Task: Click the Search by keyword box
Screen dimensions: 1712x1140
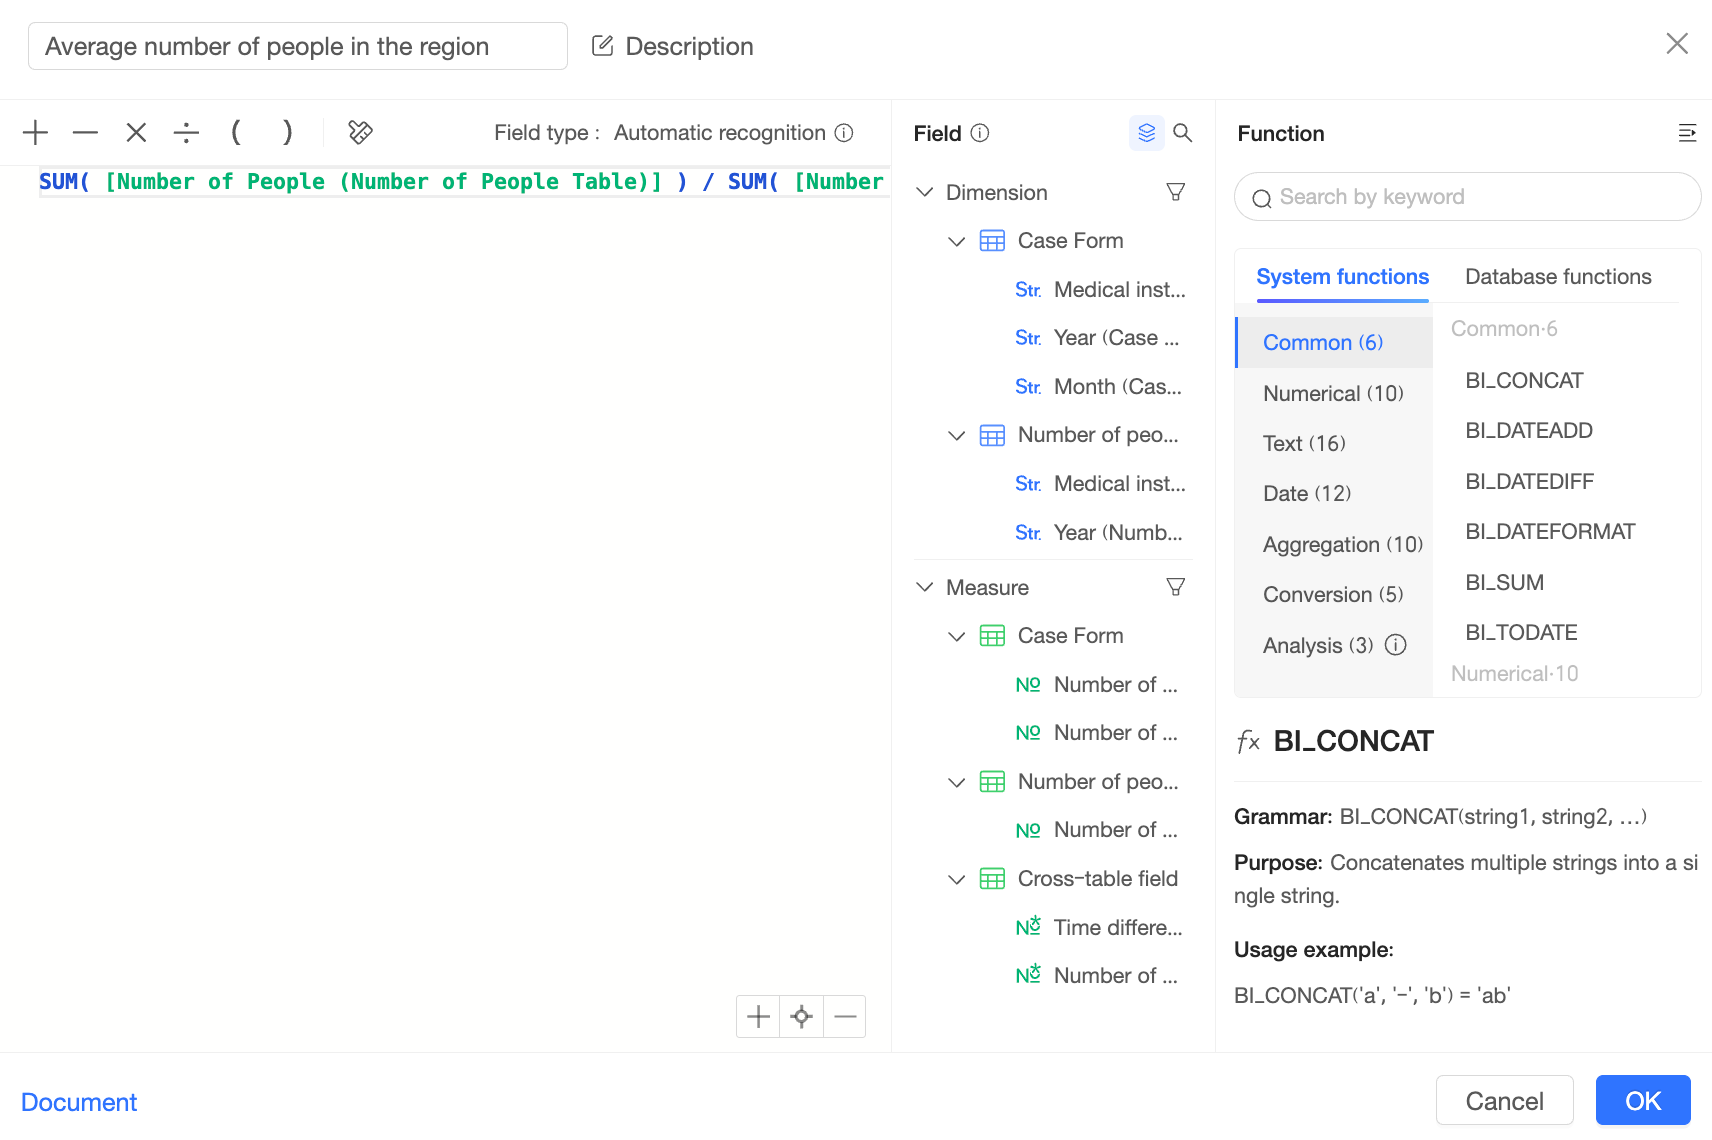Action: tap(1467, 197)
